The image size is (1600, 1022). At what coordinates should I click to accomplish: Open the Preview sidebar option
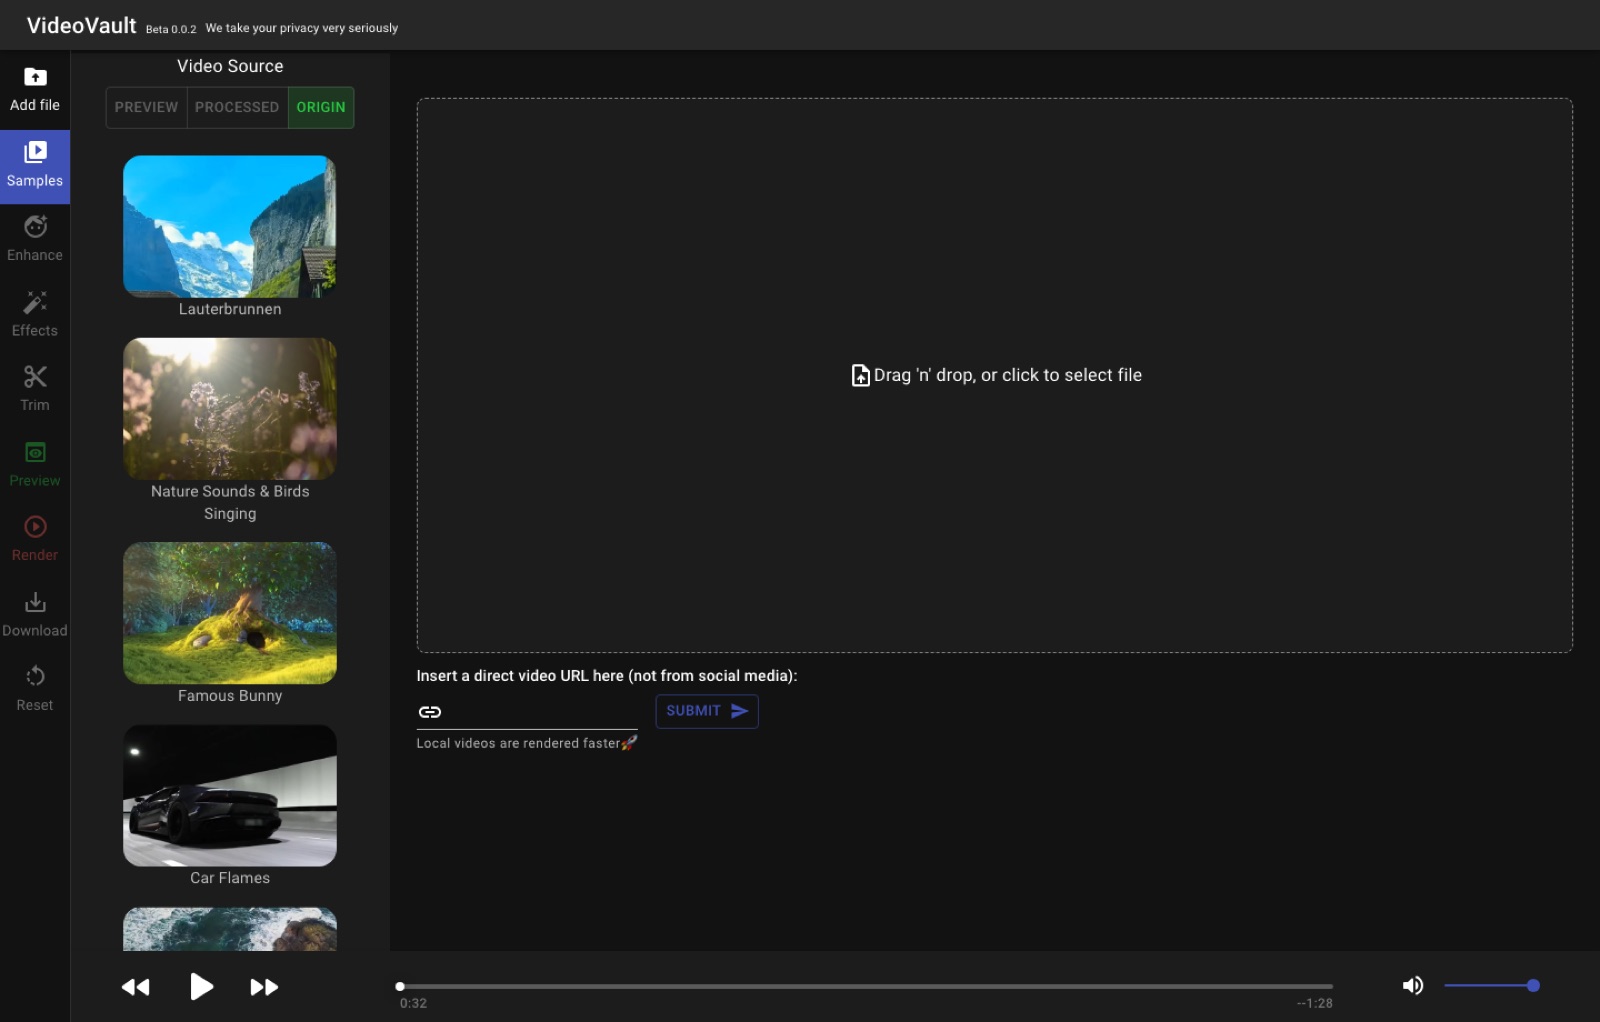point(35,465)
